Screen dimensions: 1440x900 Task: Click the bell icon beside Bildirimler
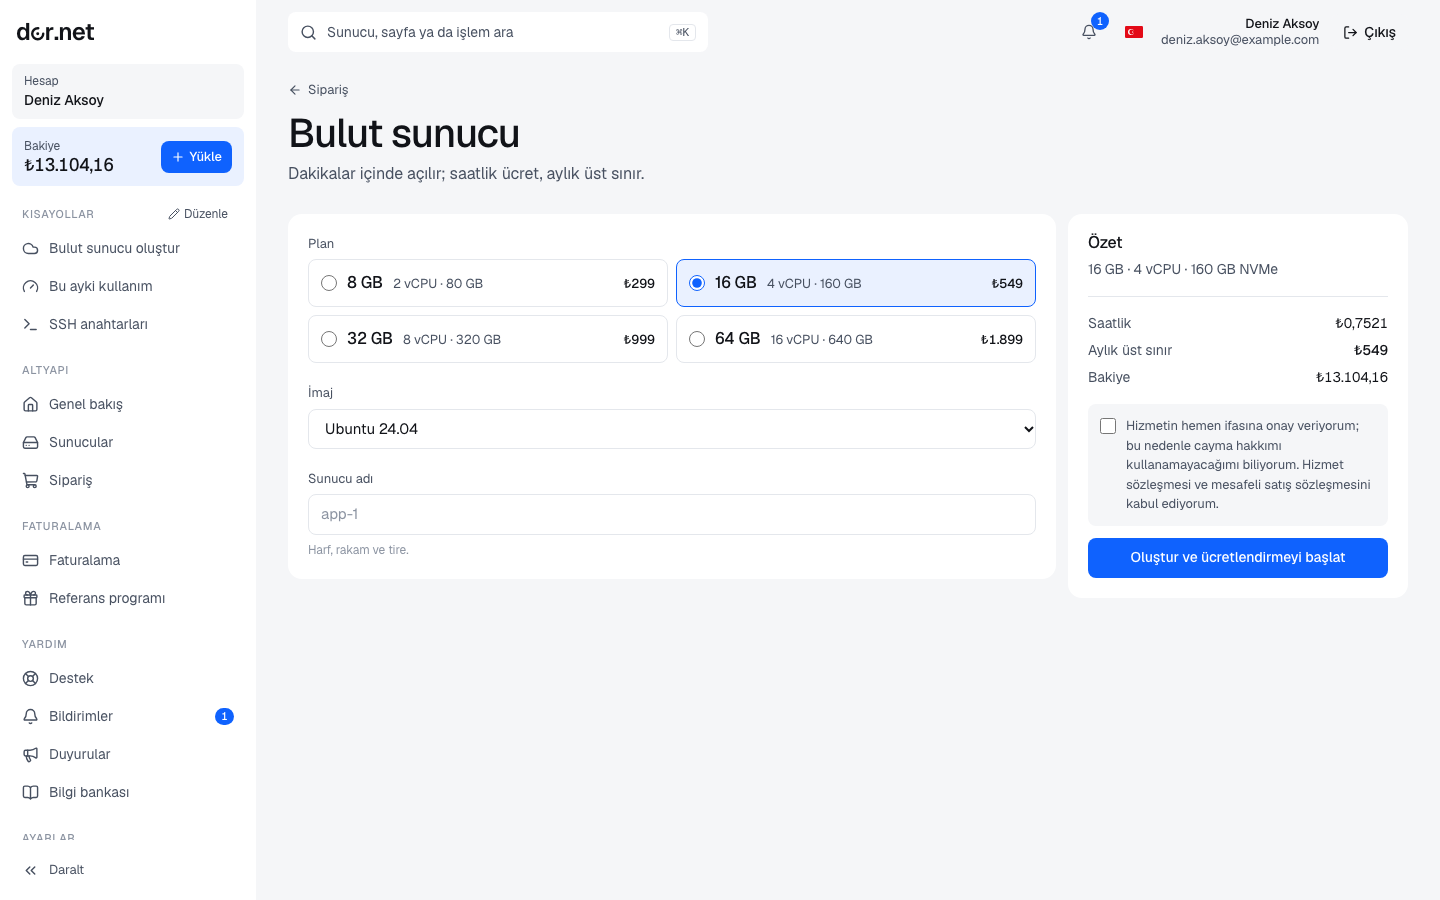coord(31,716)
